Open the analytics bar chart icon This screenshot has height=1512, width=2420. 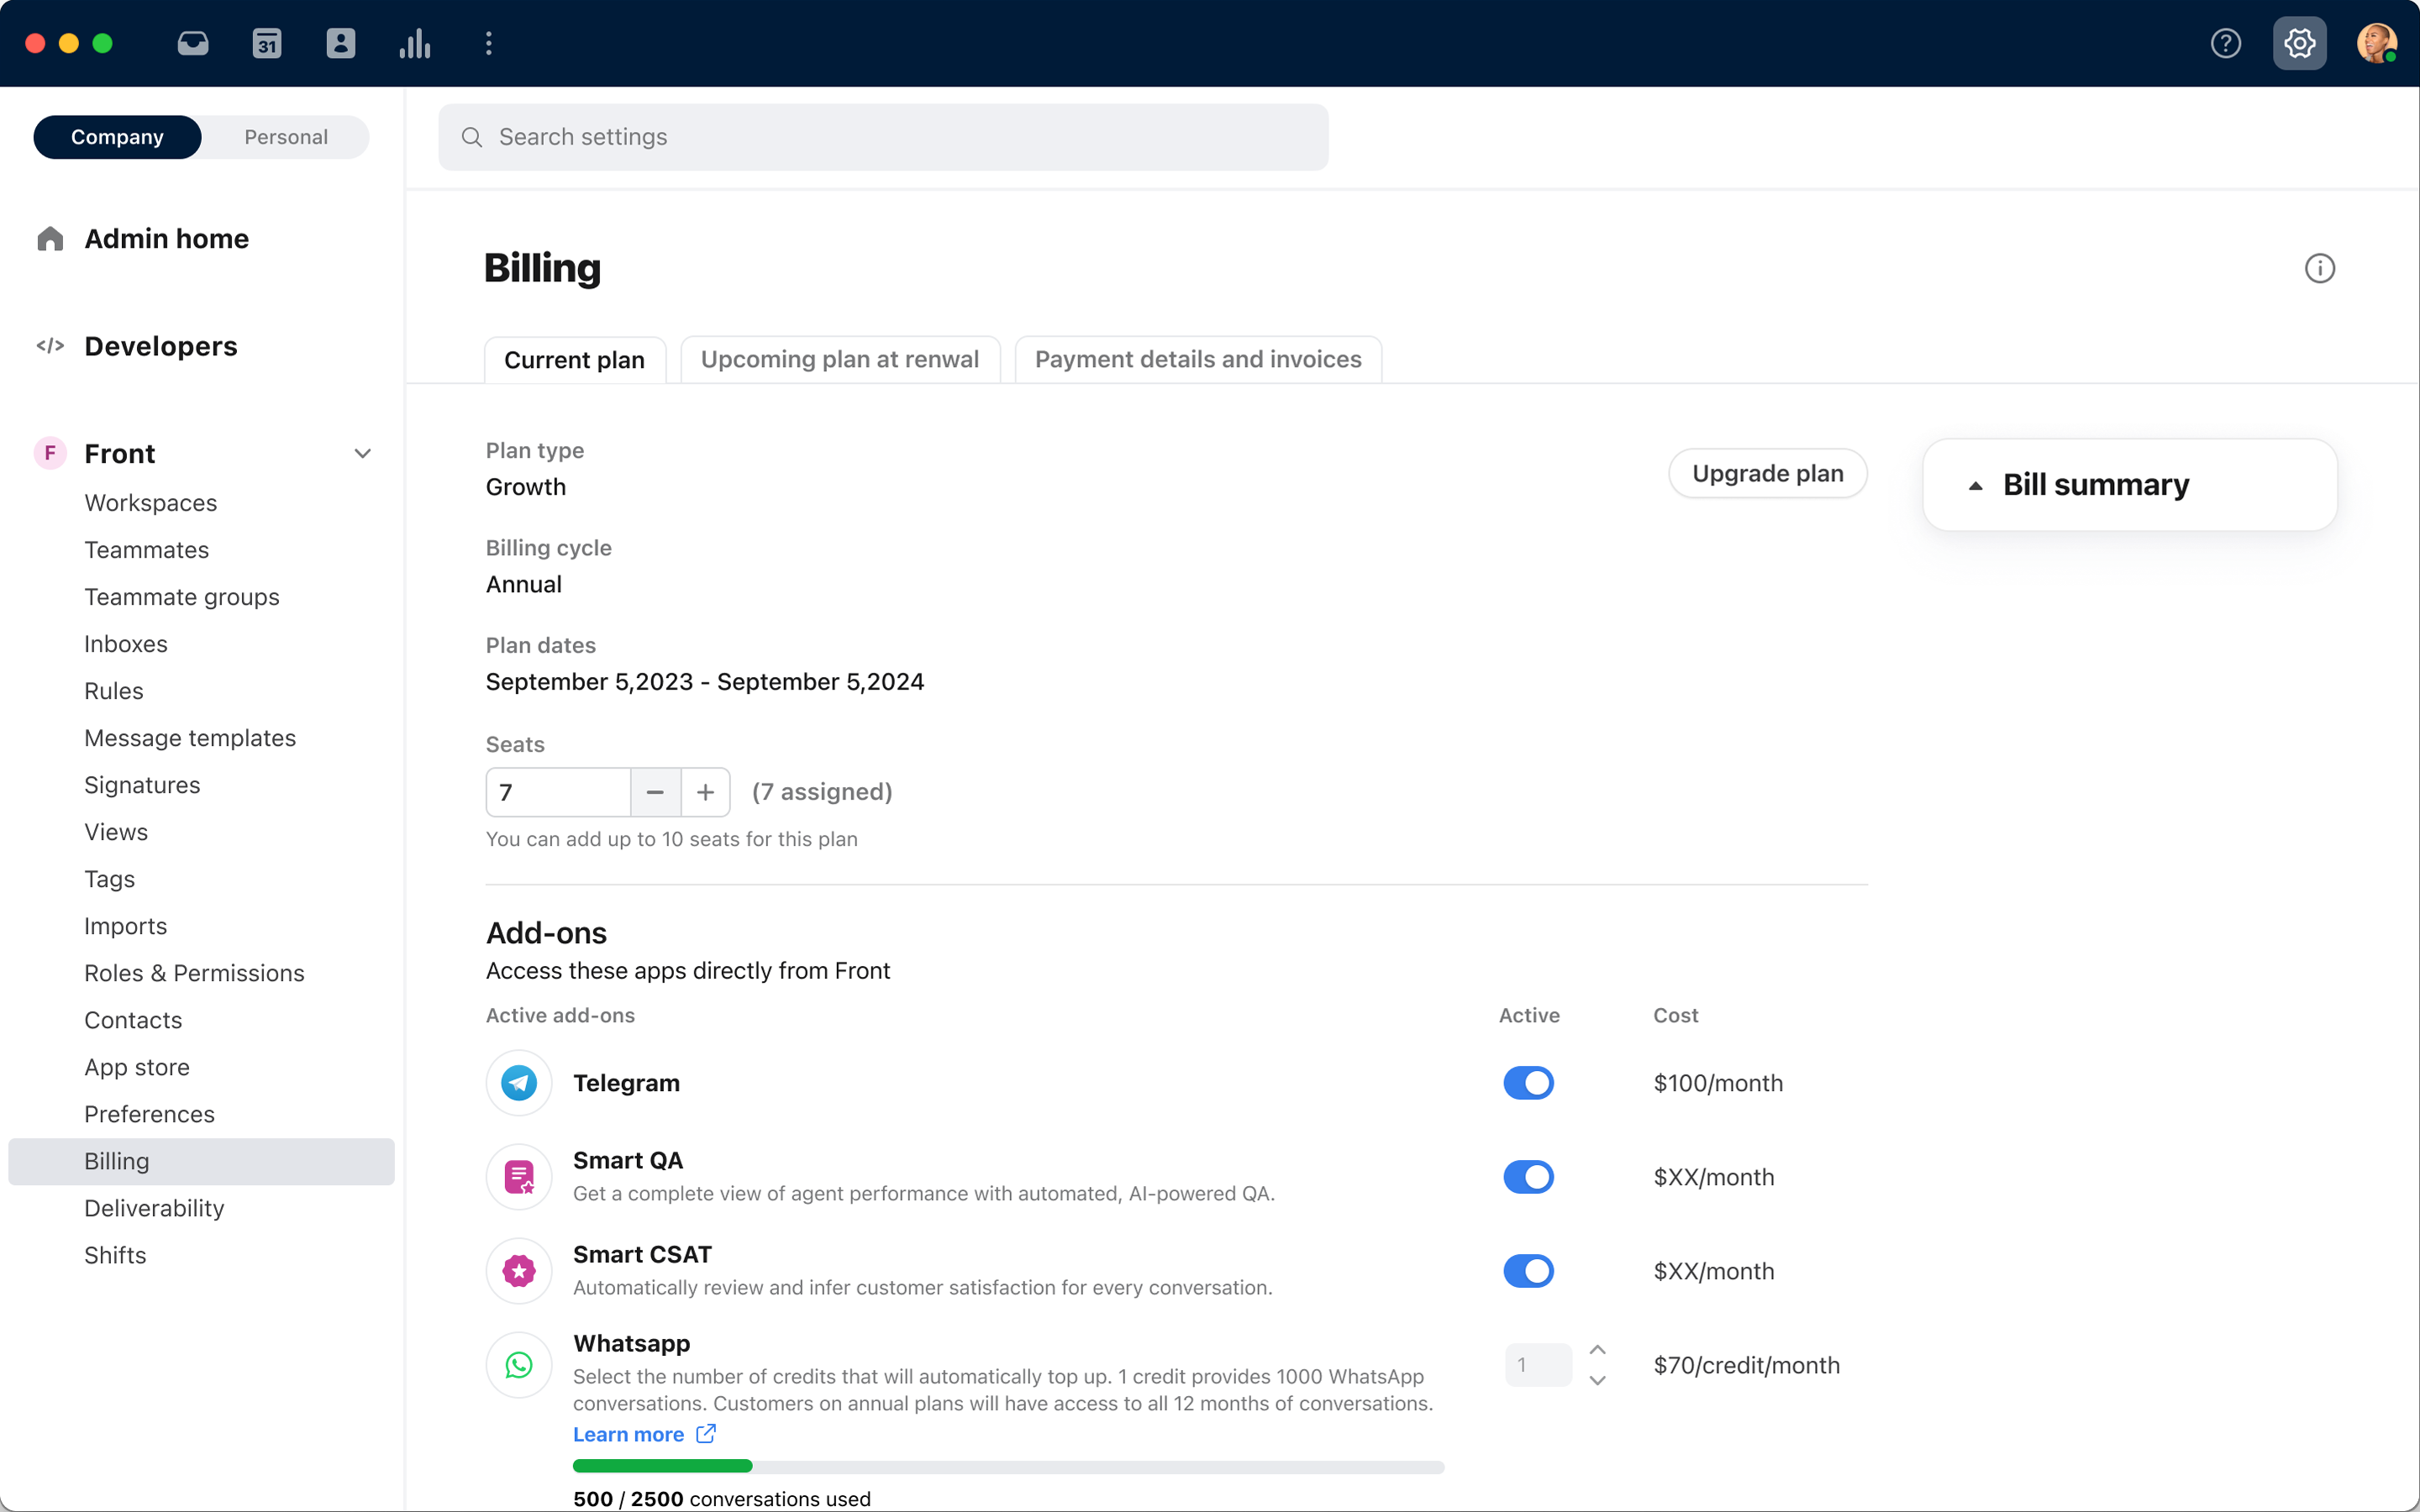coord(415,43)
